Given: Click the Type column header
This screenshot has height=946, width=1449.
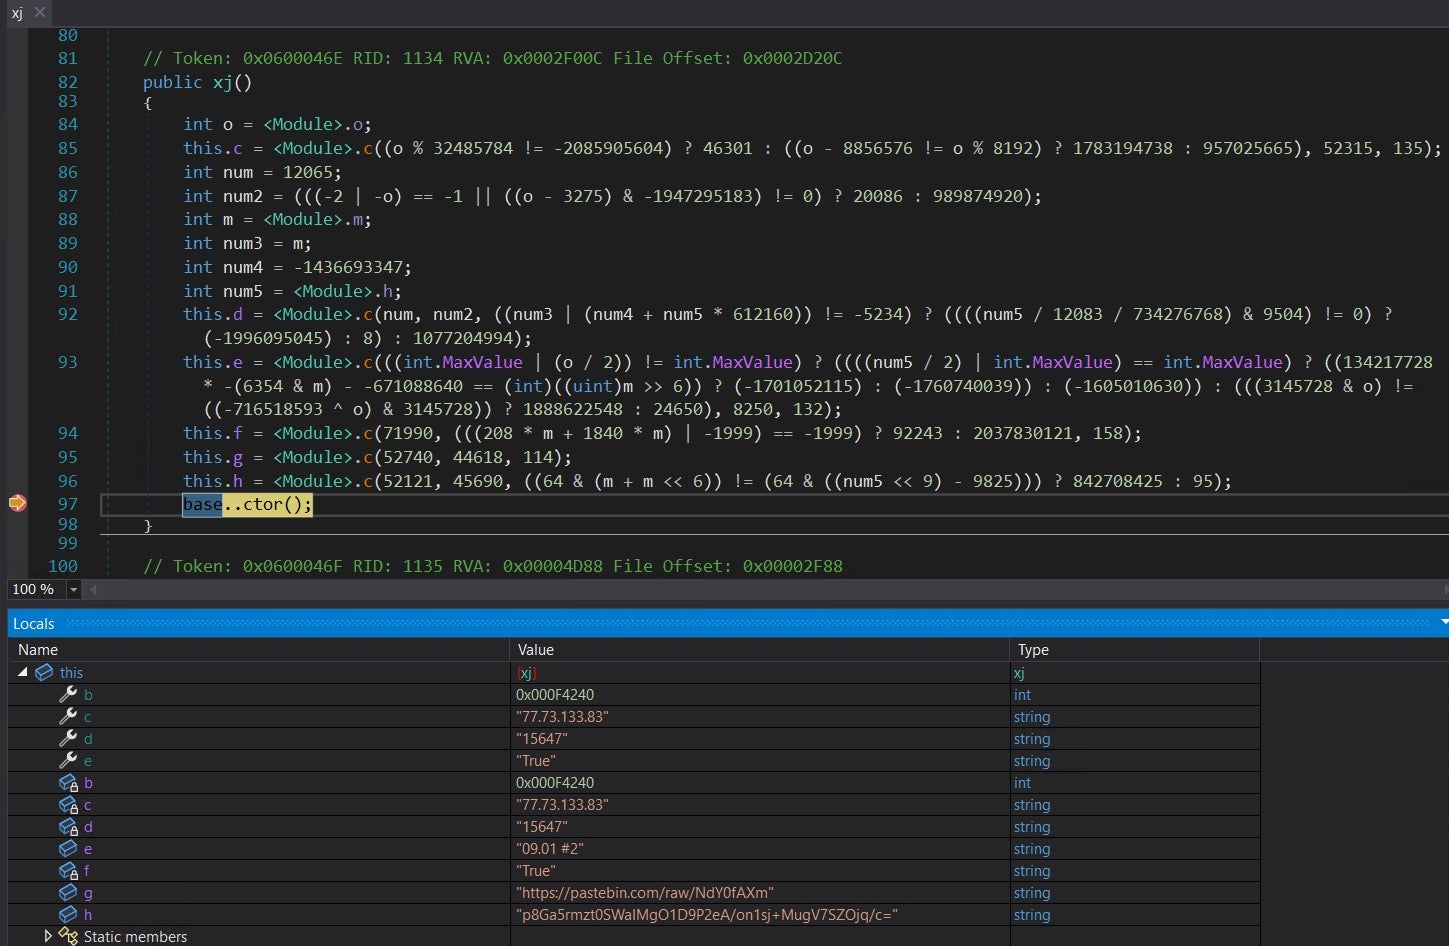Looking at the screenshot, I should coord(1033,649).
